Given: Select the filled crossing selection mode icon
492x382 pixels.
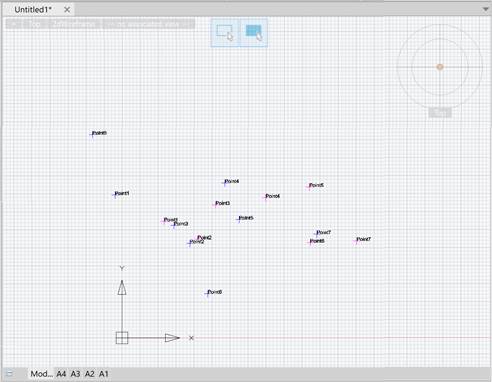Looking at the screenshot, I should pos(254,32).
